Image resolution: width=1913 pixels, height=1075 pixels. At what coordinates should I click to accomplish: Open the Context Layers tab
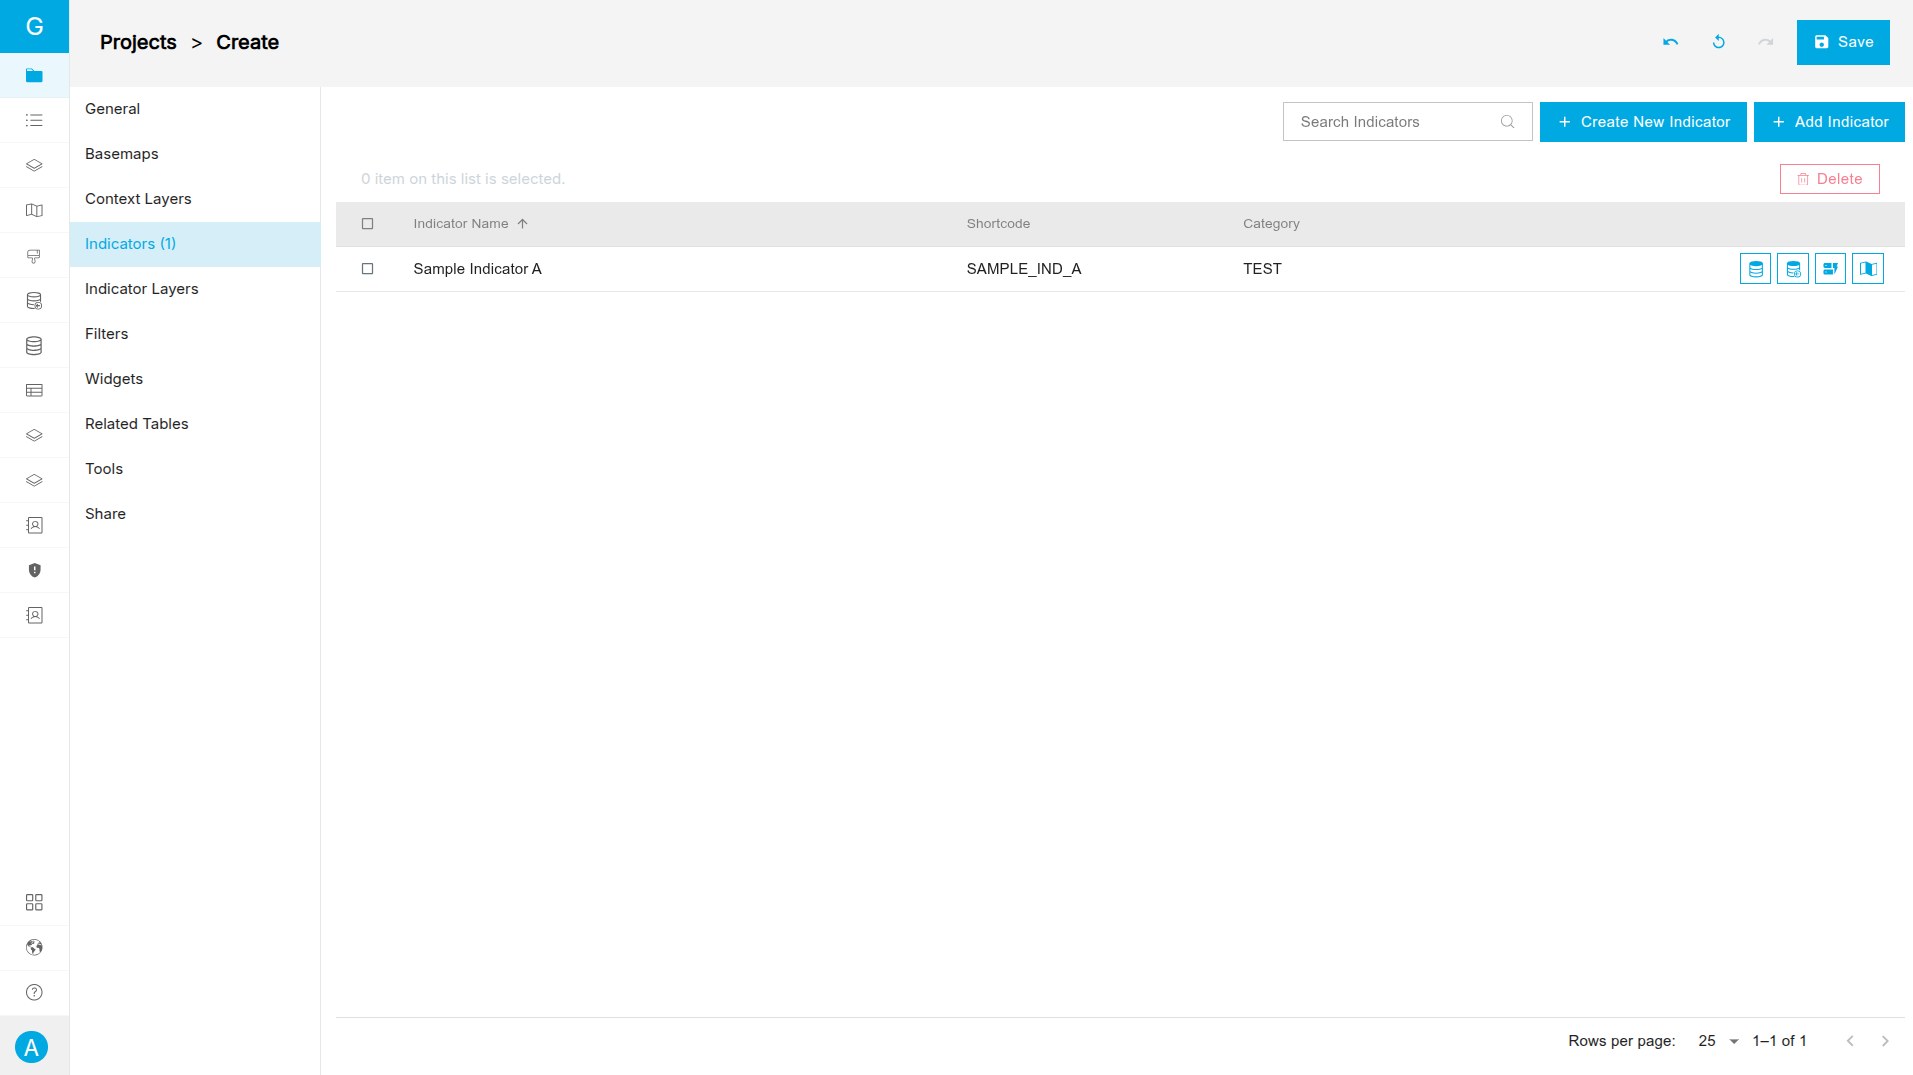click(x=138, y=199)
